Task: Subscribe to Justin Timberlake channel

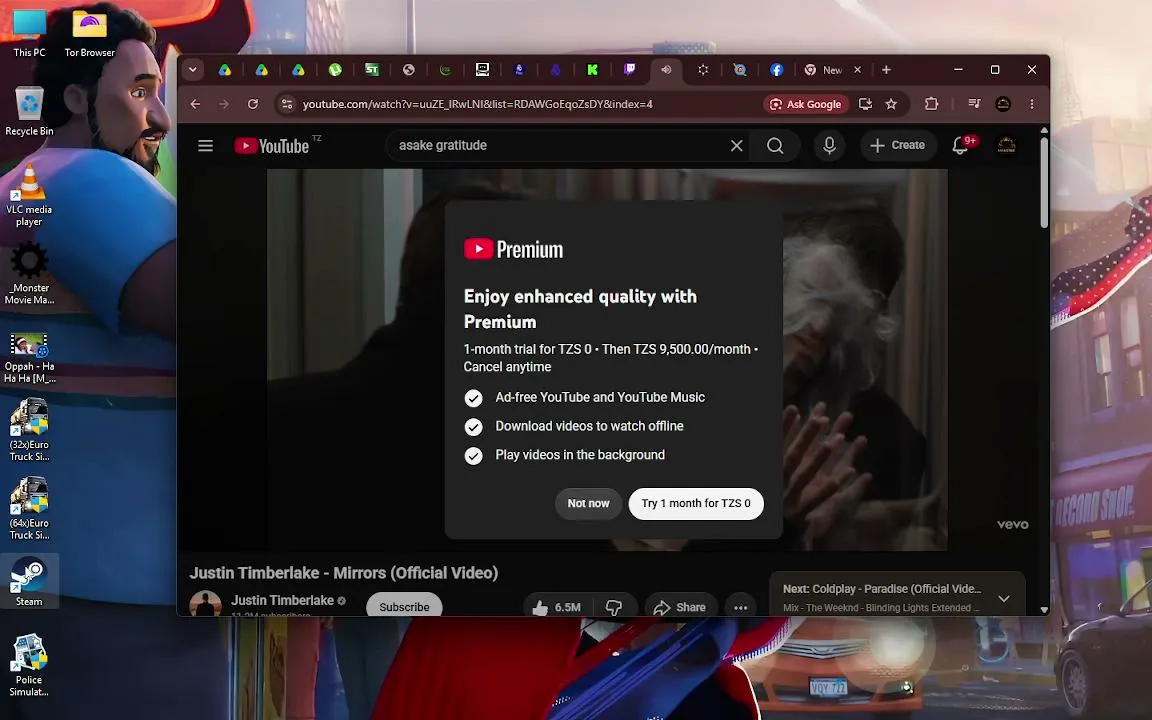Action: tap(404, 606)
